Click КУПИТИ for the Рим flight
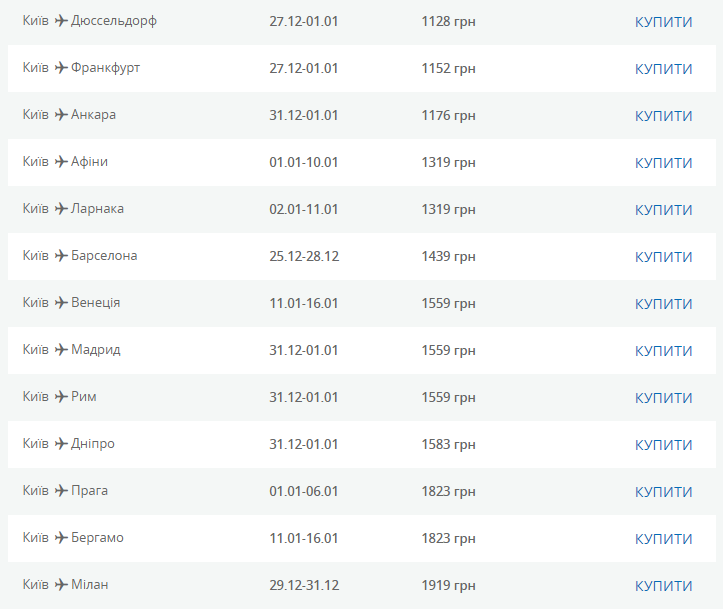The height and width of the screenshot is (609, 723). click(663, 398)
